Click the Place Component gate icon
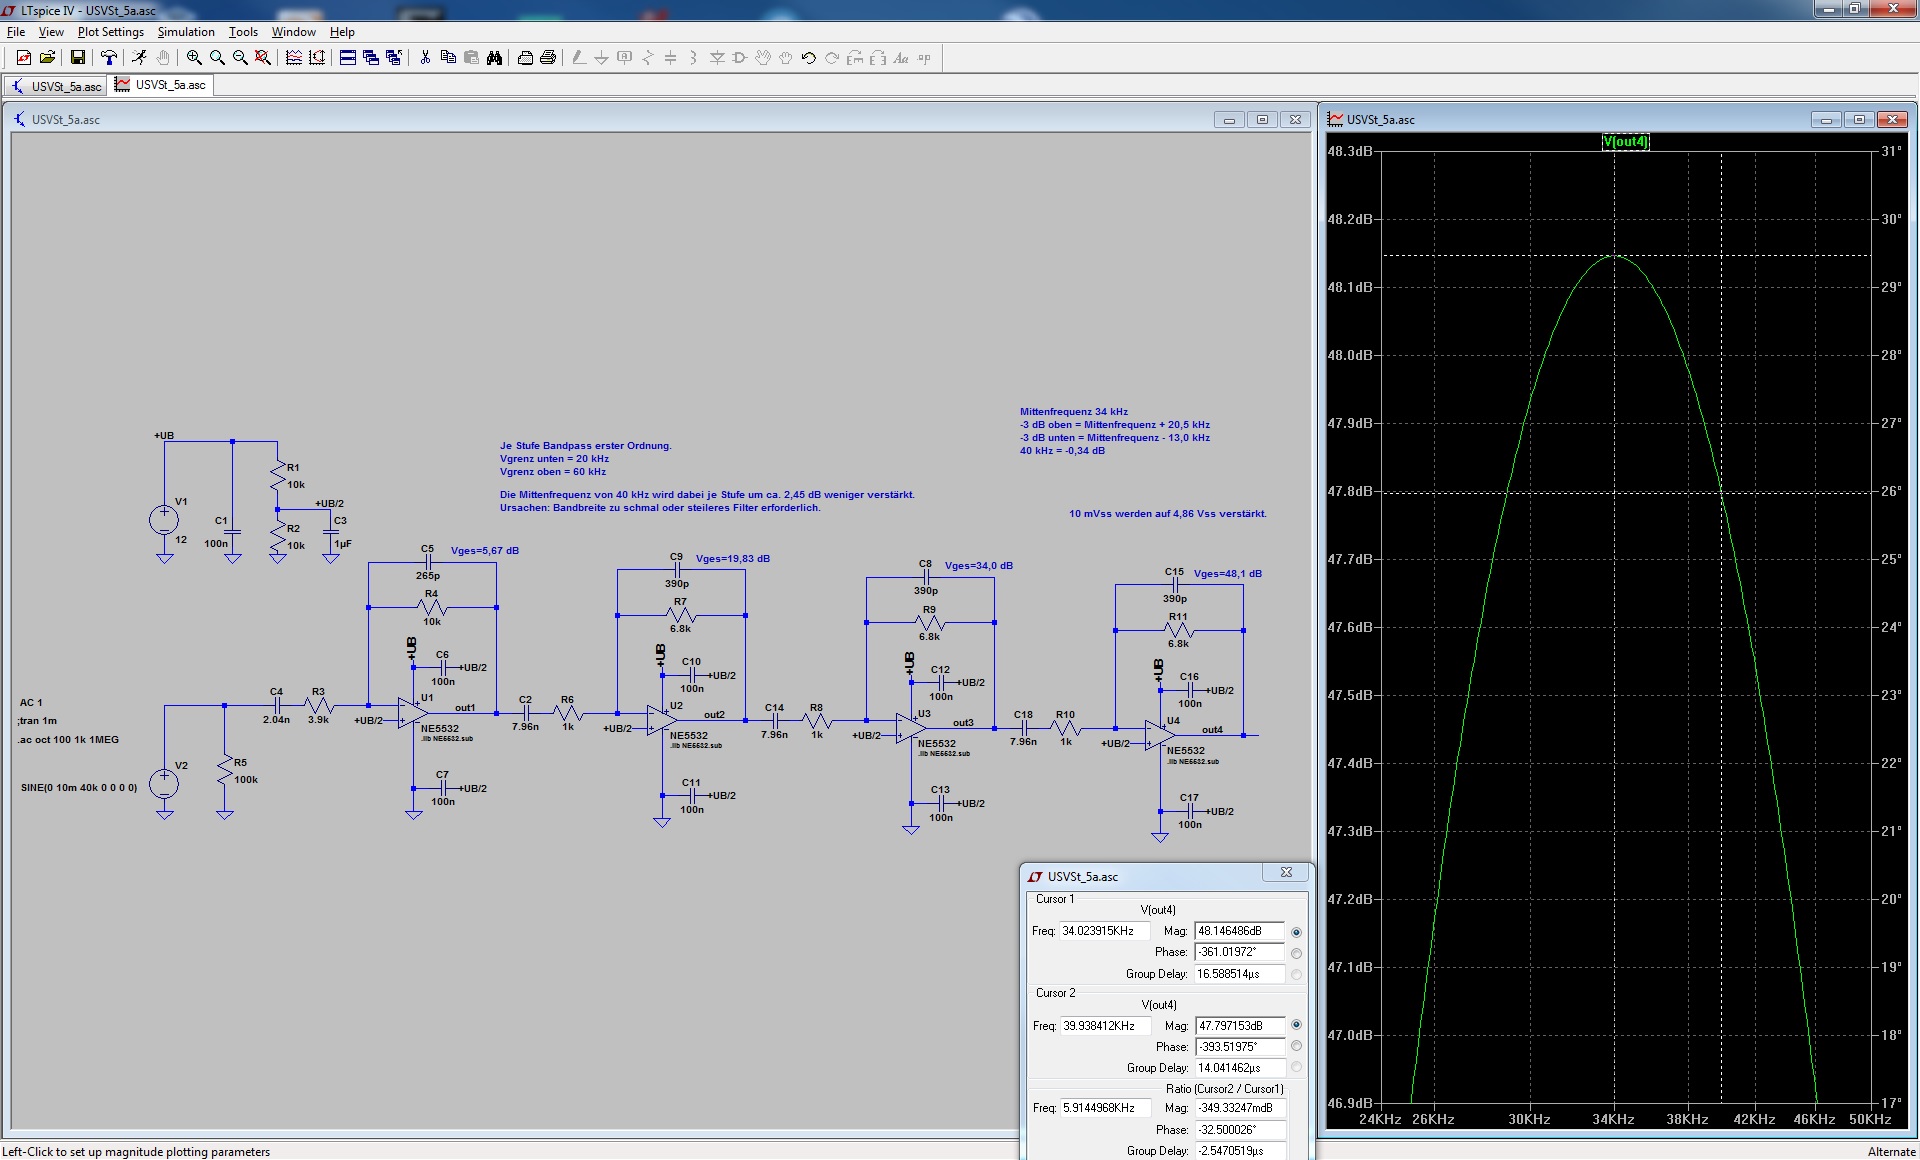1920x1160 pixels. [x=740, y=58]
